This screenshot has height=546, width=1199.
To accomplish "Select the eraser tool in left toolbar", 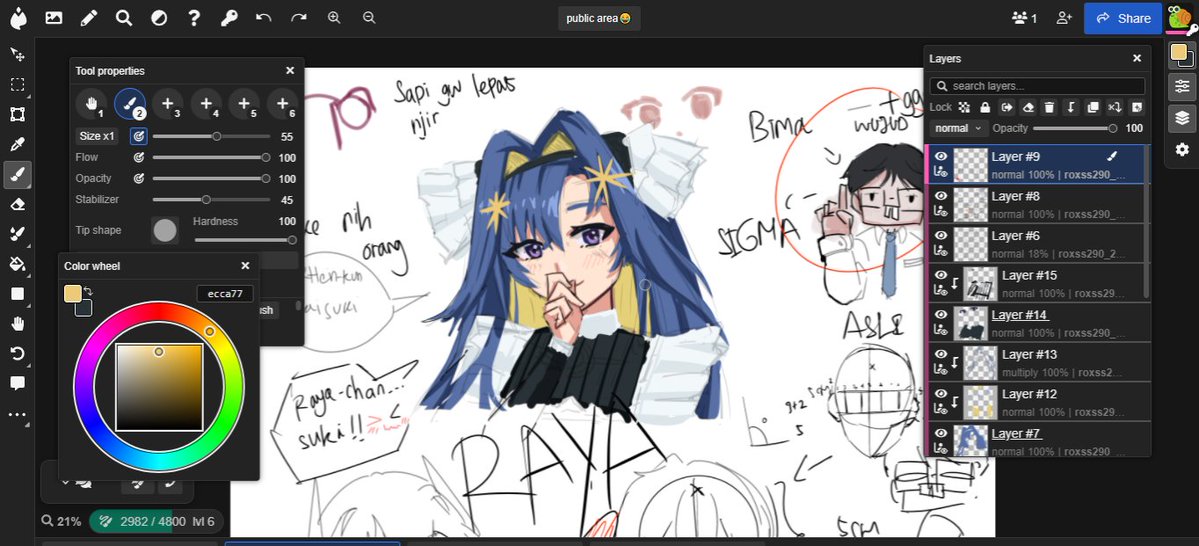I will coord(18,204).
